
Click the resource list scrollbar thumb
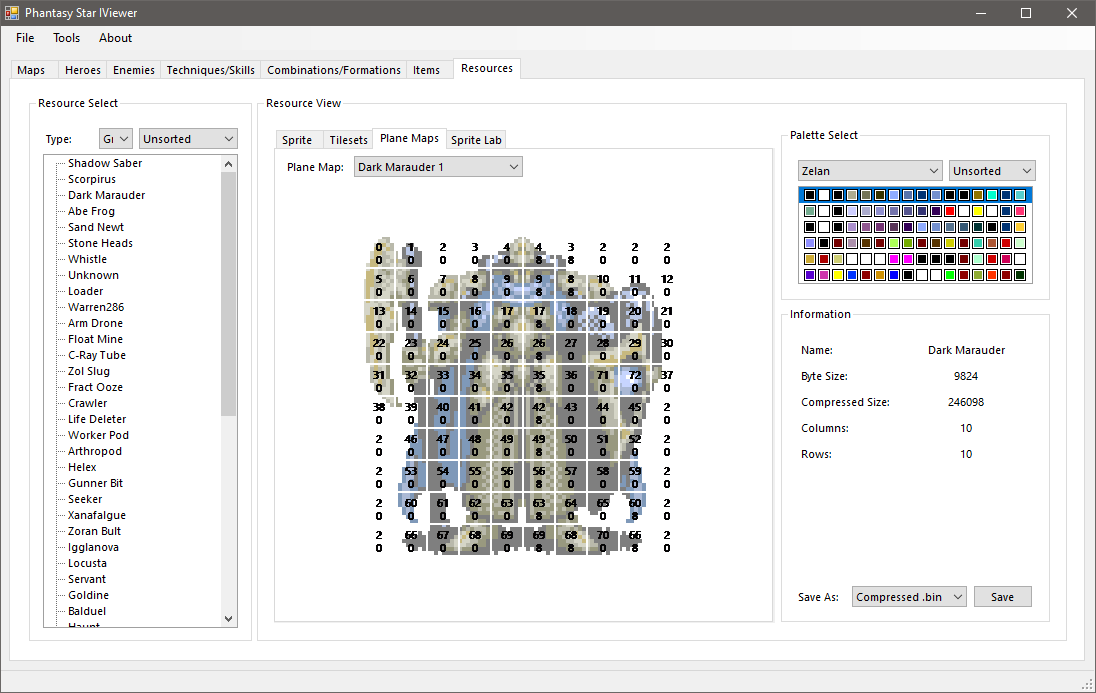(229, 294)
